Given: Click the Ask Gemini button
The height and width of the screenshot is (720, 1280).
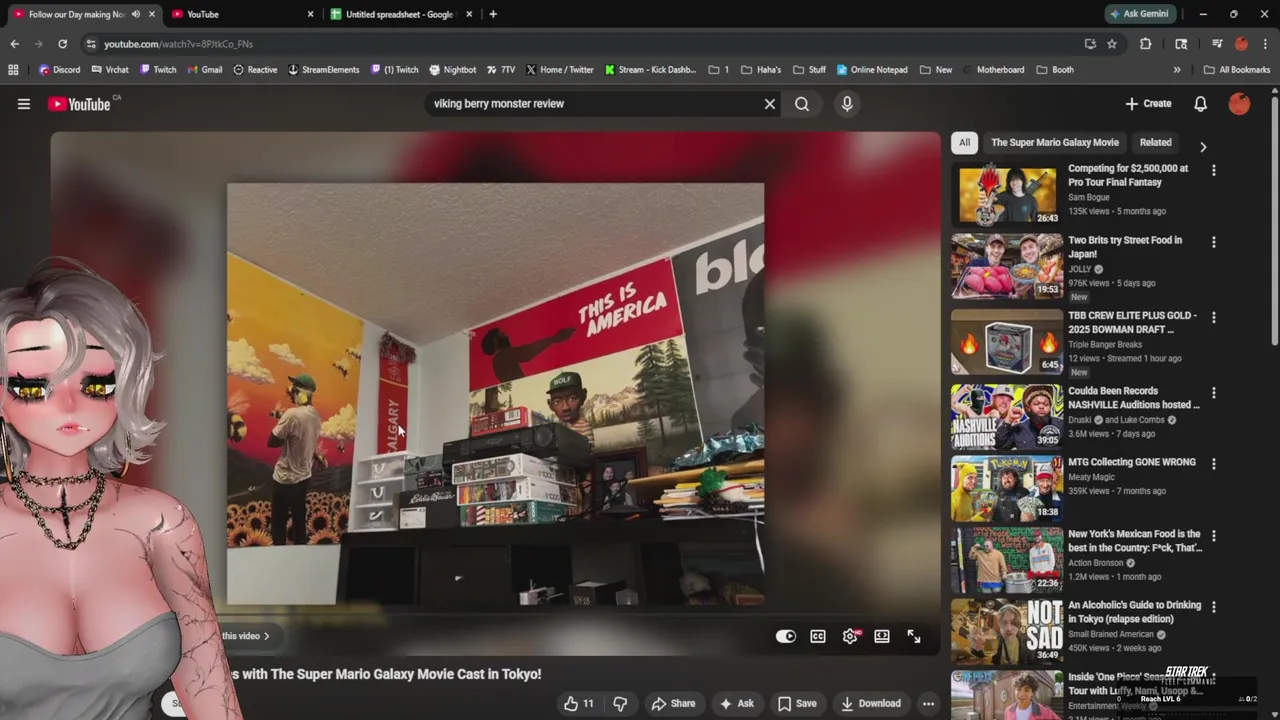Looking at the screenshot, I should [x=1139, y=14].
